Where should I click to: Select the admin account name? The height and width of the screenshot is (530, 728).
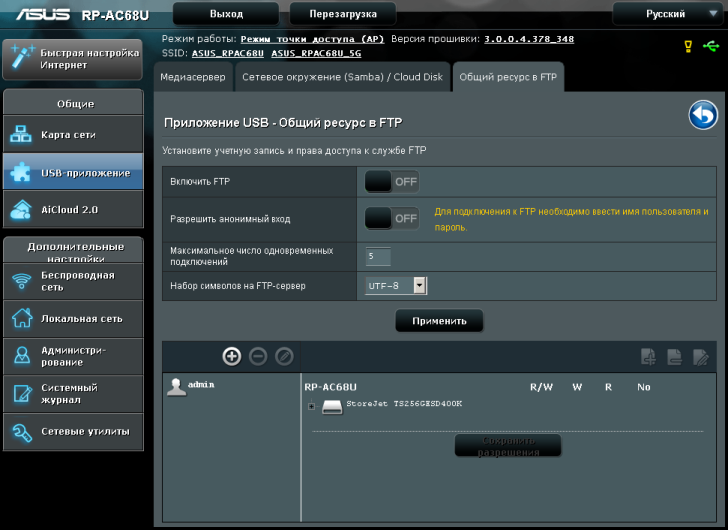click(201, 384)
